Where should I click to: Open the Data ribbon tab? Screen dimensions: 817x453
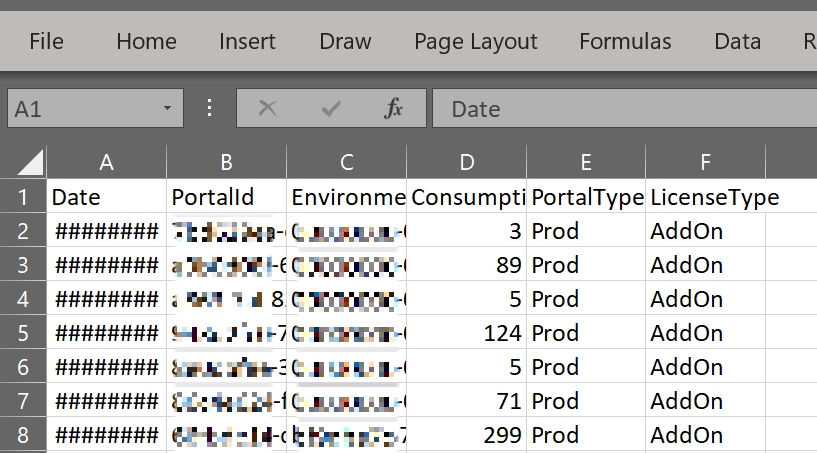tap(737, 41)
